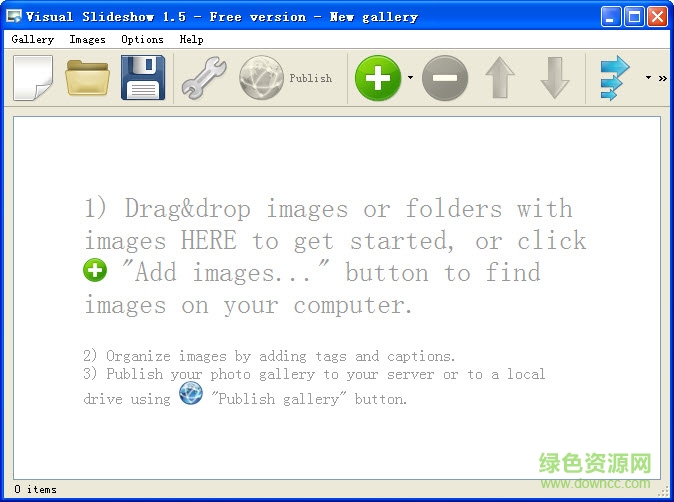Save the gallery with the floppy disk icon
This screenshot has width=674, height=502.
pos(143,78)
